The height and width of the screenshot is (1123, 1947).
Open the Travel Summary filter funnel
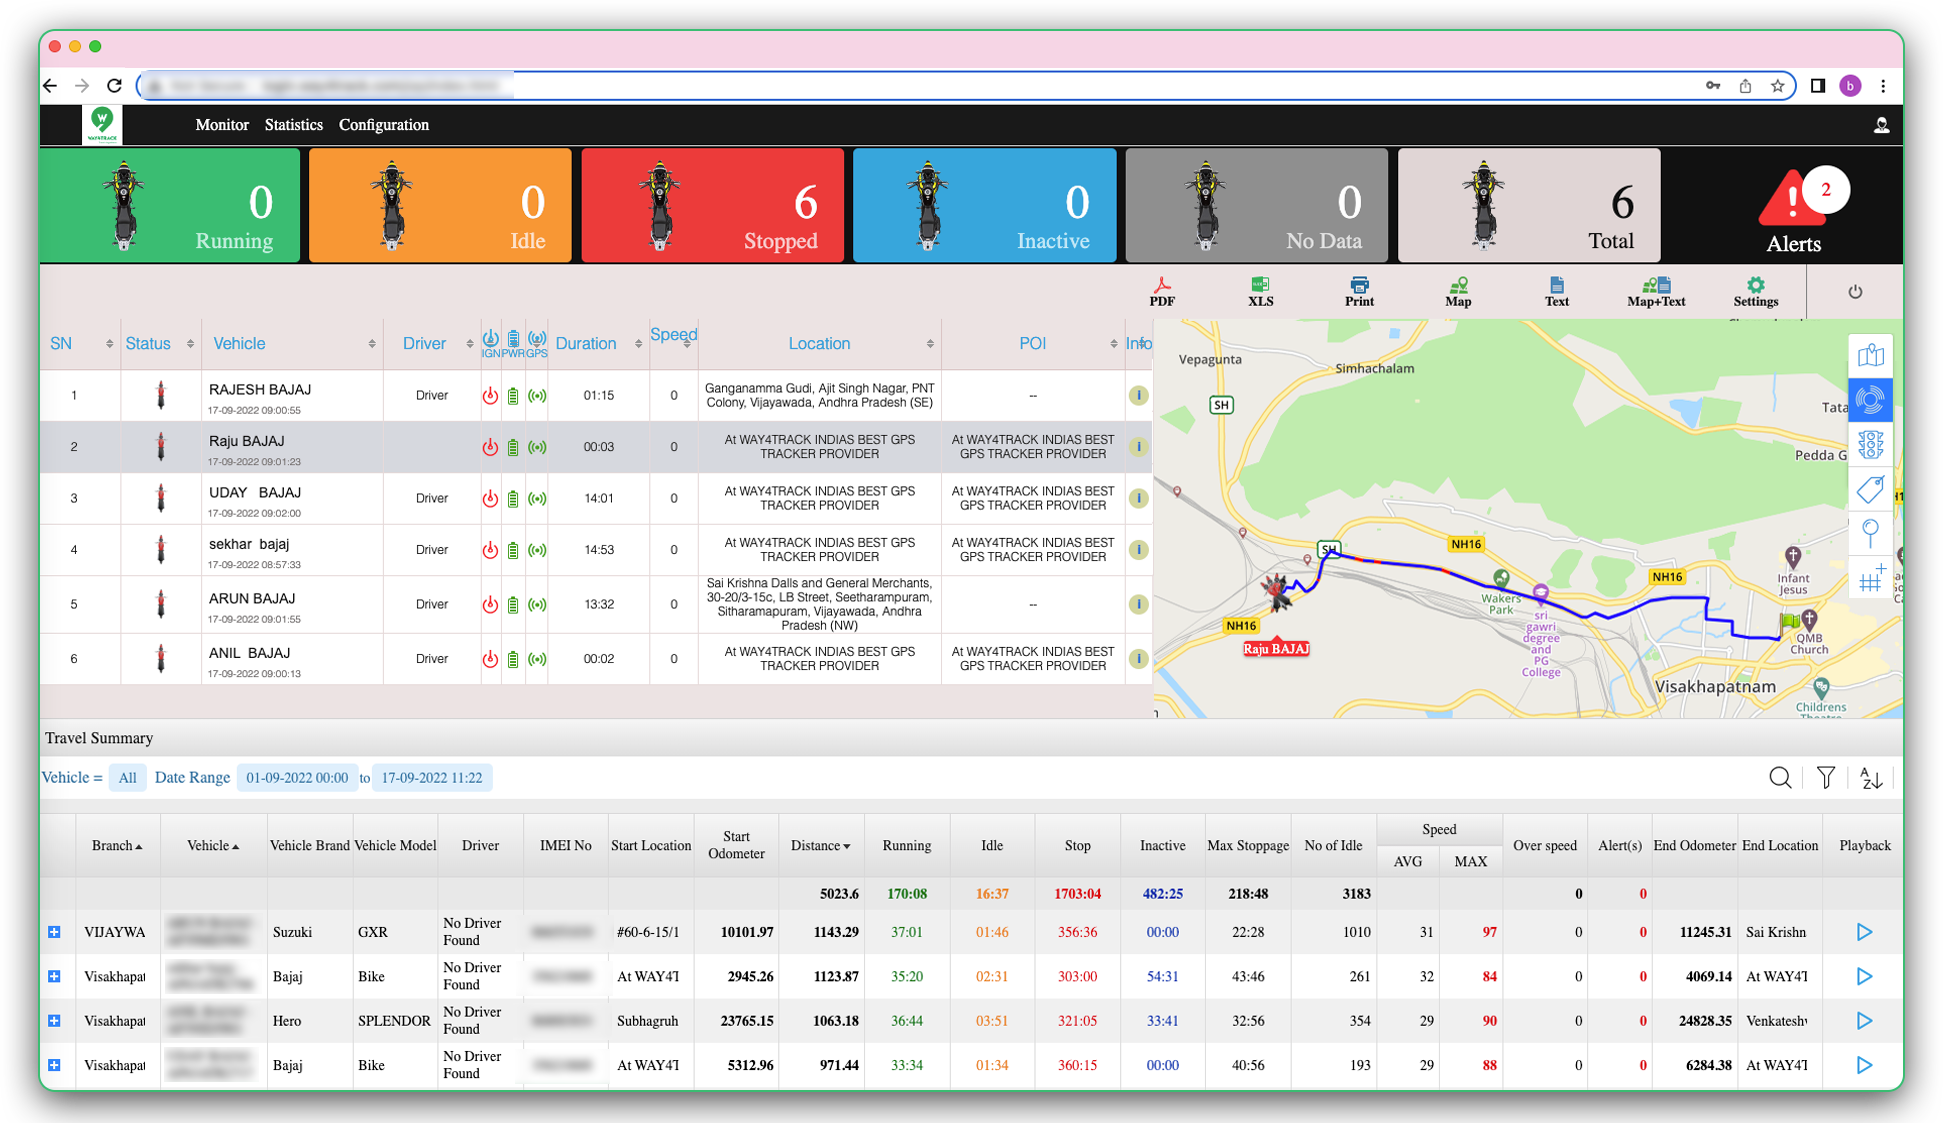pos(1826,778)
